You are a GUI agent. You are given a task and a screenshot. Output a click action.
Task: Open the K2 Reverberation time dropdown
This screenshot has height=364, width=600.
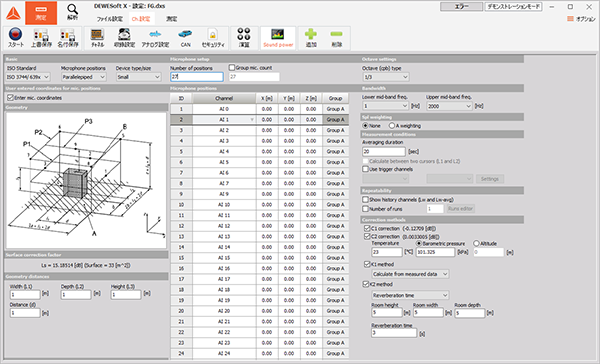[410, 295]
